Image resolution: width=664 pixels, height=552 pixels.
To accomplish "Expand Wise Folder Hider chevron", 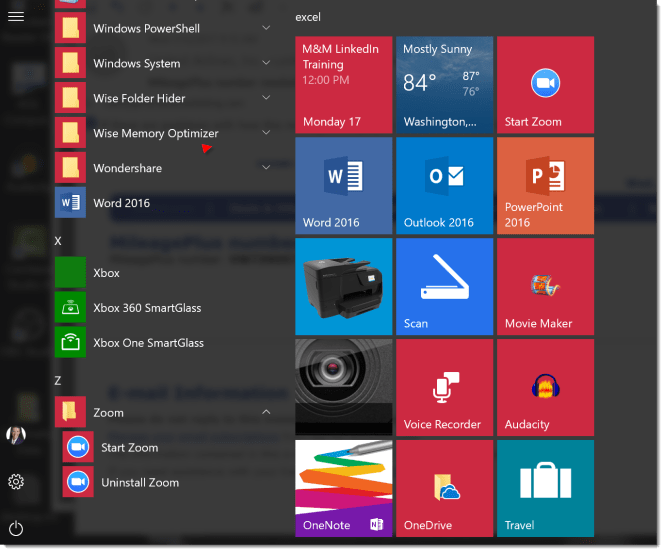I will tap(266, 98).
